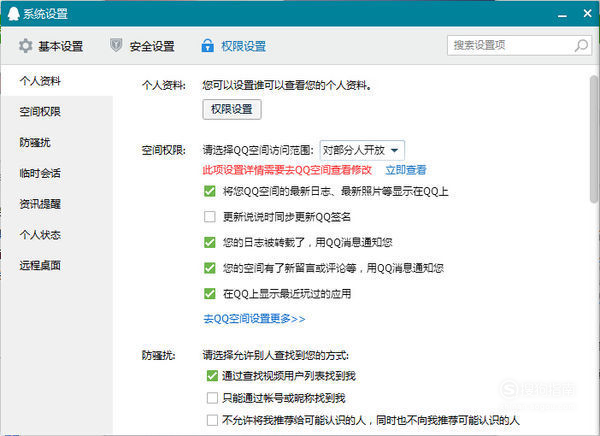Open the 去QQ空间设置更多>> link
This screenshot has height=436, width=600.
(x=254, y=318)
